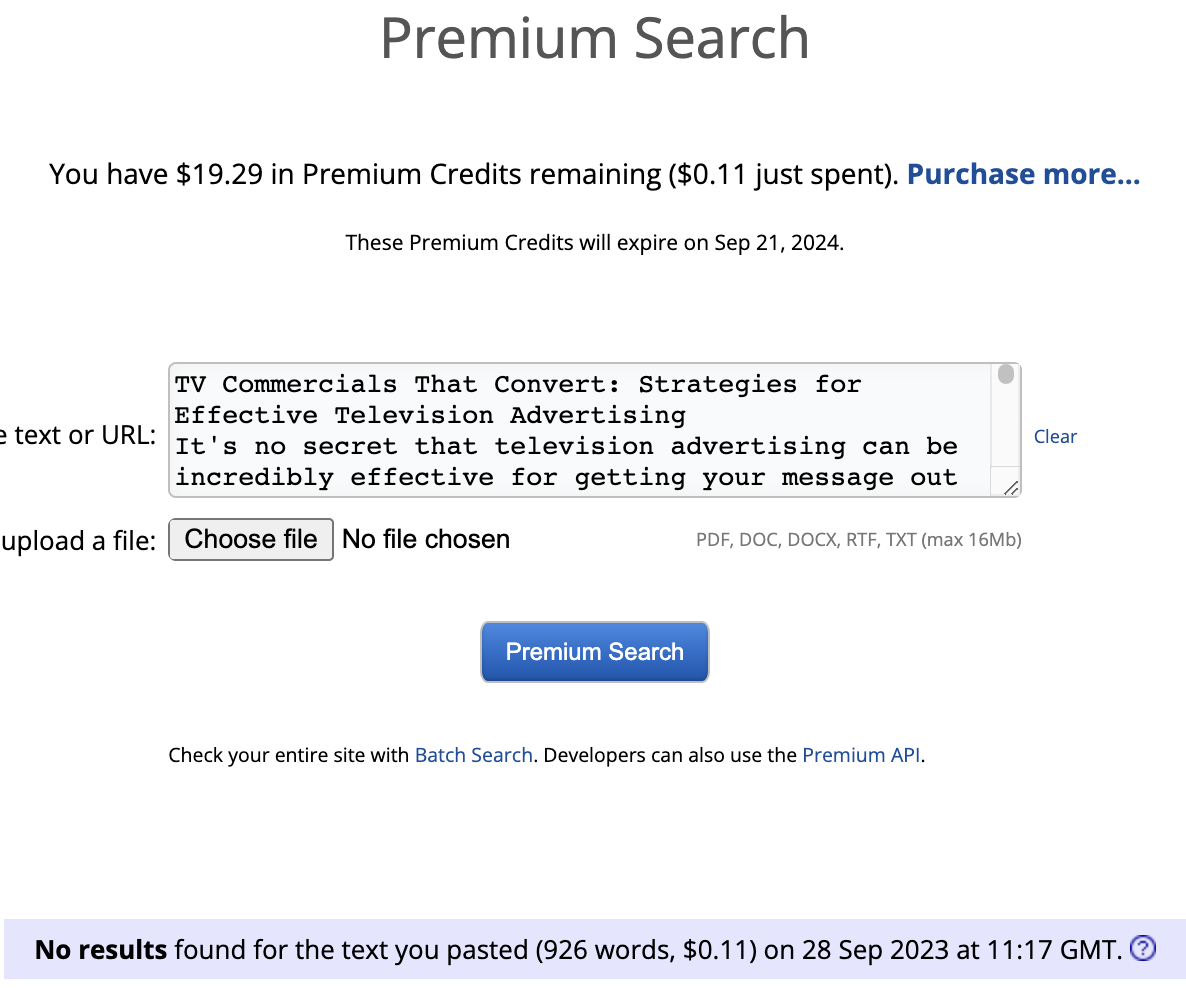Click the blue Premium Search button
The image size is (1186, 988).
click(x=594, y=652)
